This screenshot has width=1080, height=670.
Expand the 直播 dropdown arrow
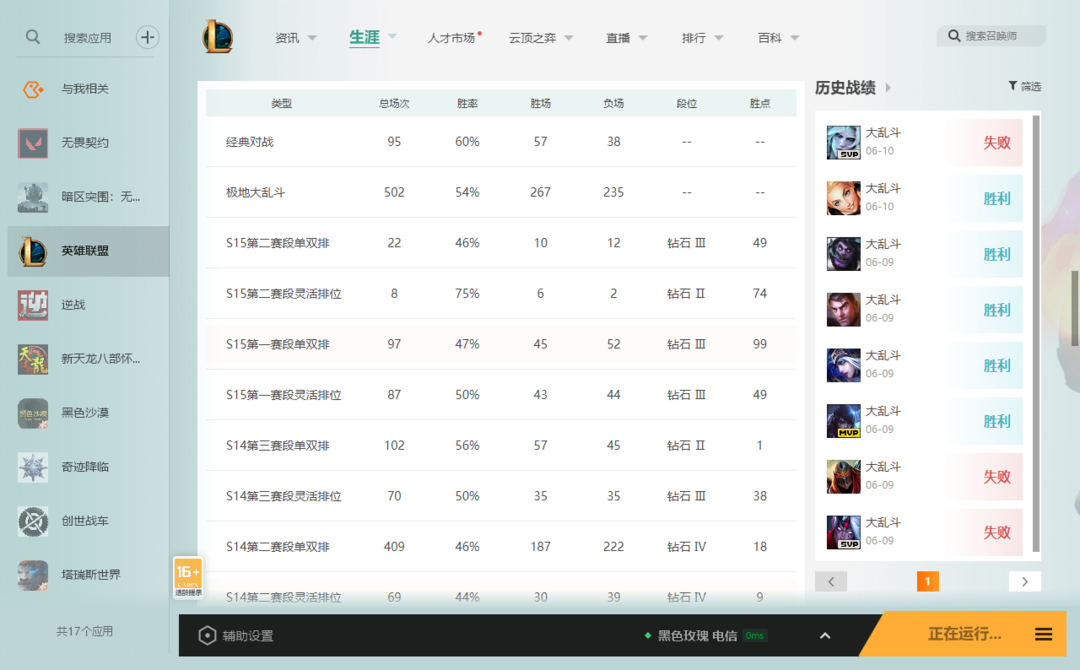[x=643, y=38]
